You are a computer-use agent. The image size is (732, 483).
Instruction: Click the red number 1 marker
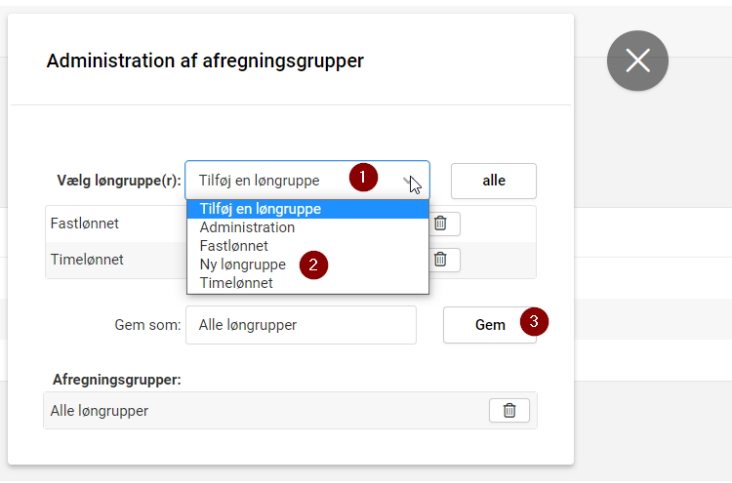[x=363, y=177]
